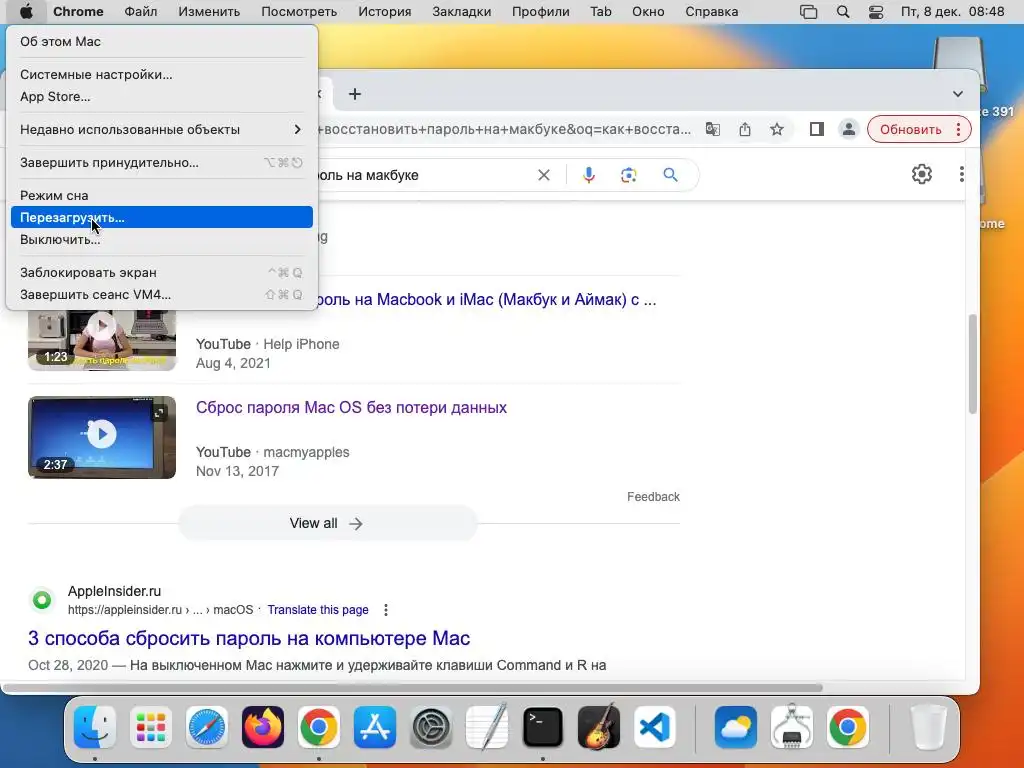Click Перезагрузить… menu item
The width and height of the screenshot is (1024, 768).
(162, 217)
